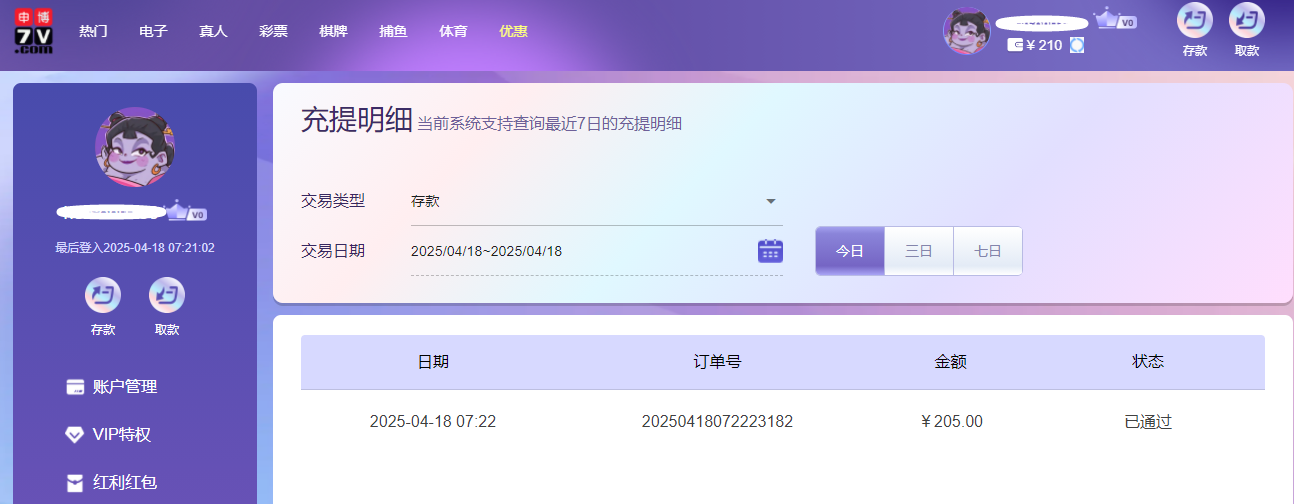Screen dimensions: 1294x504
Task: Refresh balance icon next to ¥210
Action: (1077, 45)
